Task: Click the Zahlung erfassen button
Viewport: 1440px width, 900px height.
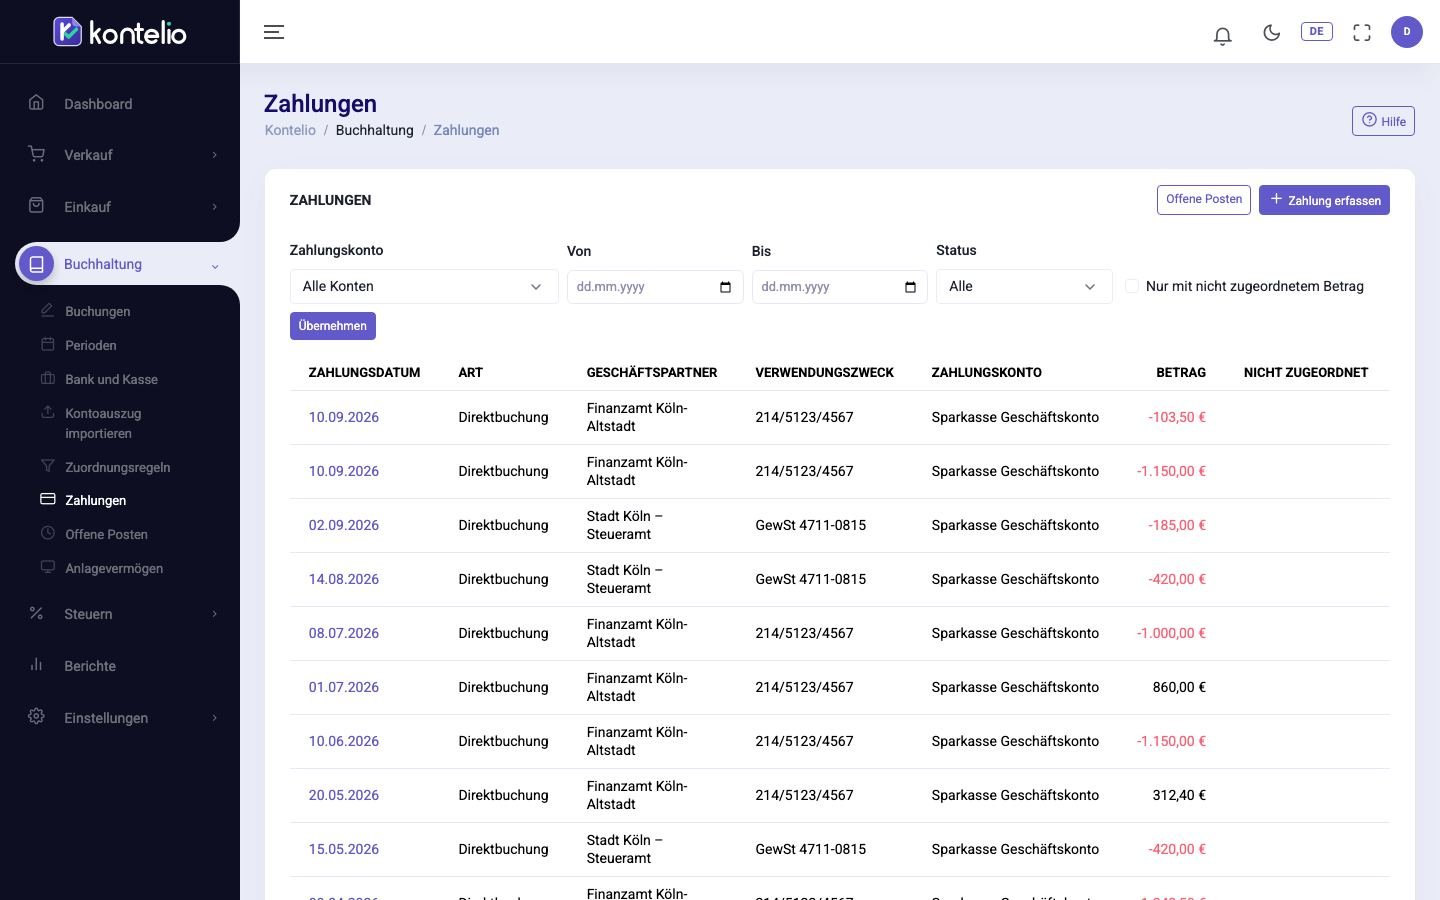Action: click(x=1324, y=200)
